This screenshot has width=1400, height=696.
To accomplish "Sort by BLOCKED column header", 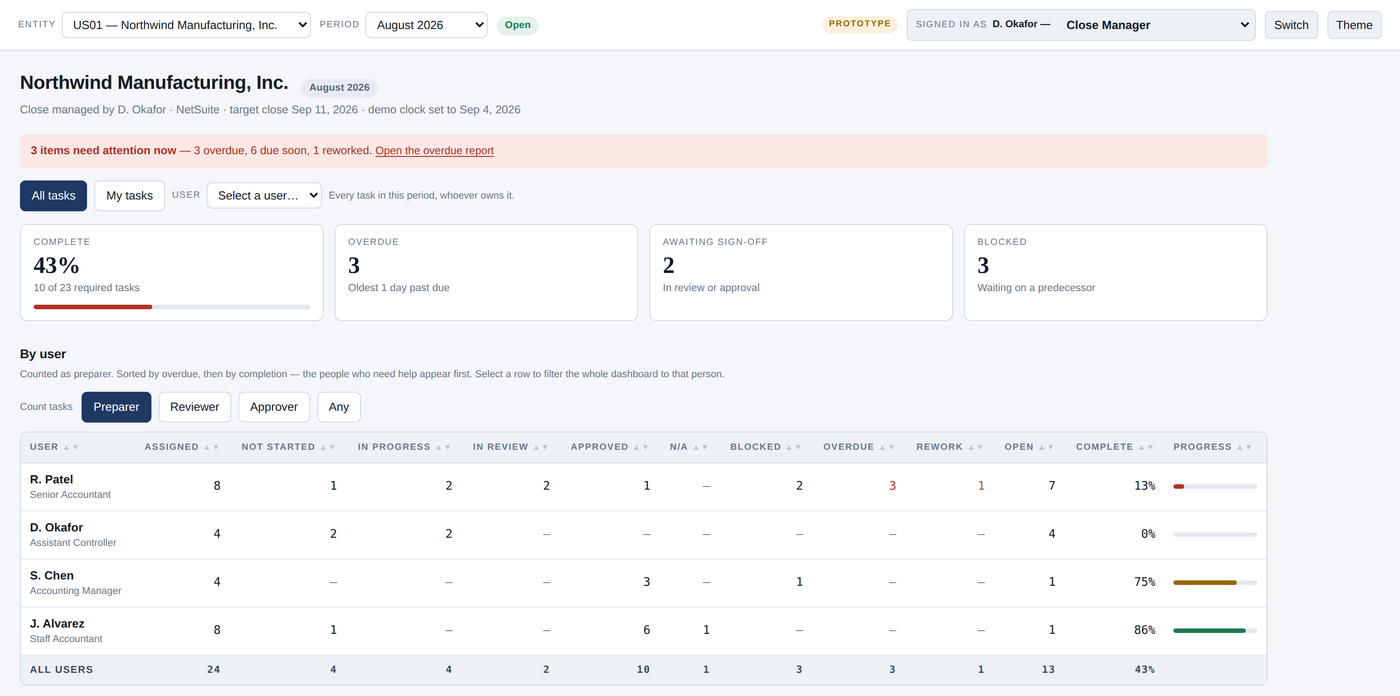I will tap(766, 447).
